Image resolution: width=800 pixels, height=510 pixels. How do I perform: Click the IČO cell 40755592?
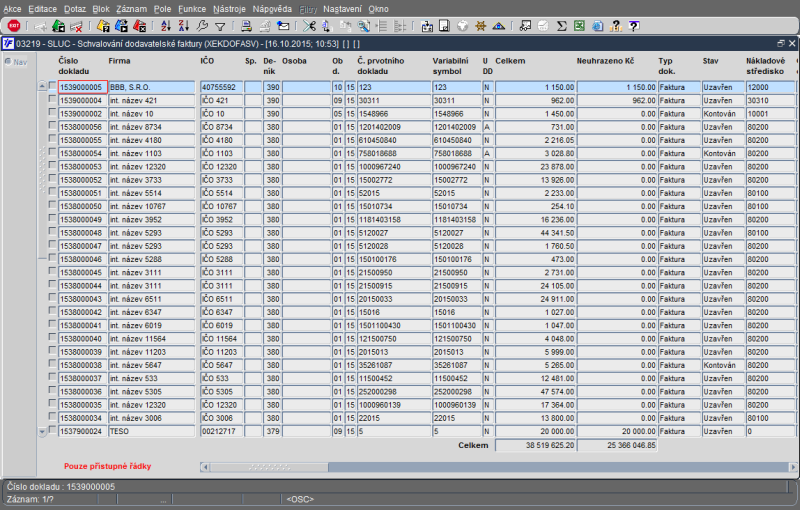click(x=221, y=87)
